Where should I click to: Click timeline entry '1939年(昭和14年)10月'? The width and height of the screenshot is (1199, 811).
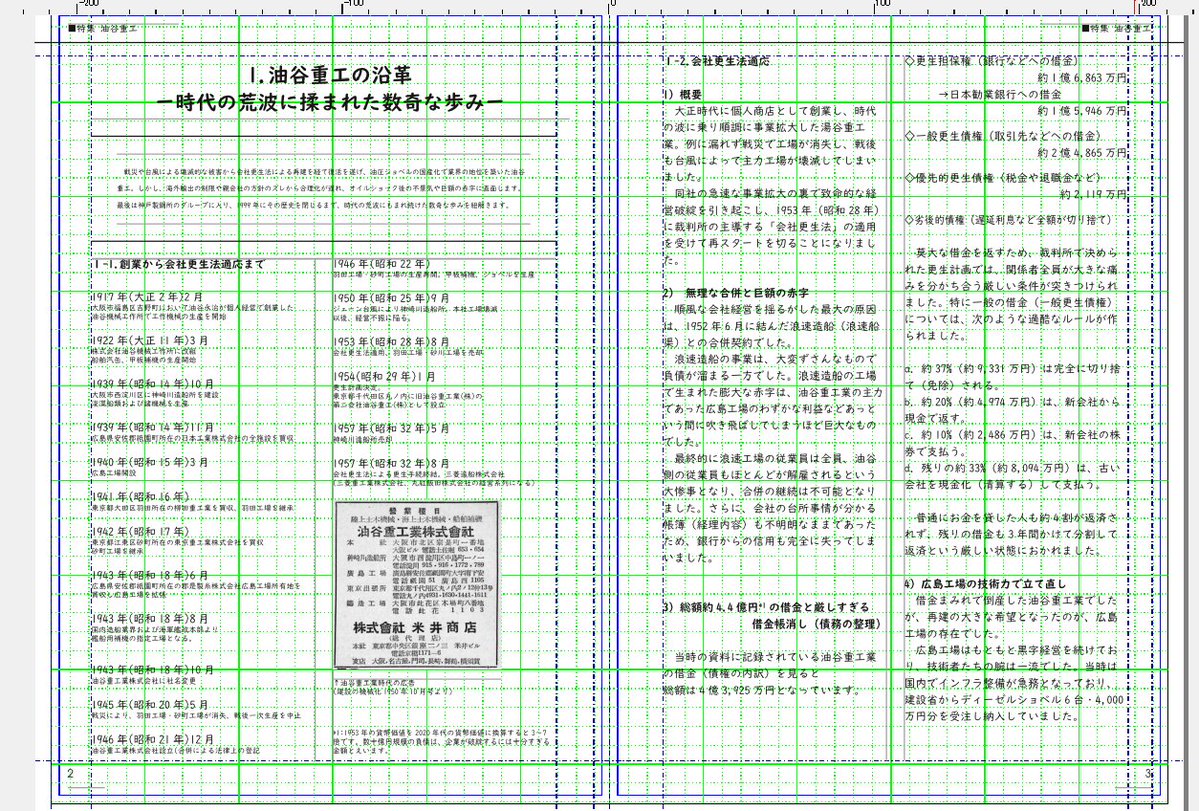(152, 384)
